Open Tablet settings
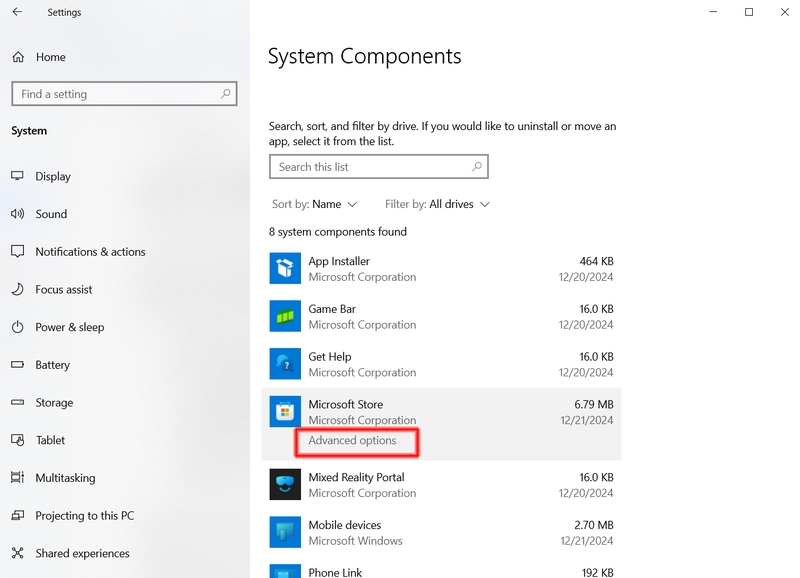 tap(50, 440)
